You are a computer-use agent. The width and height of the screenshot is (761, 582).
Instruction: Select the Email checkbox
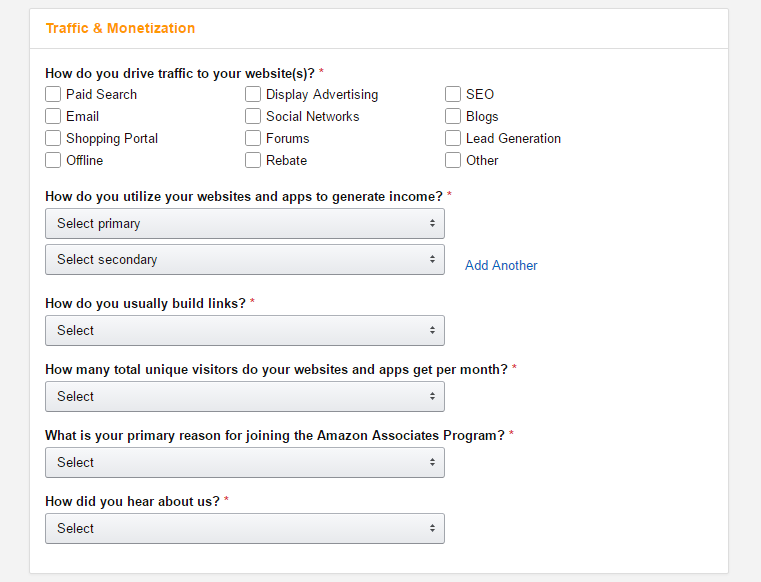pyautogui.click(x=53, y=116)
